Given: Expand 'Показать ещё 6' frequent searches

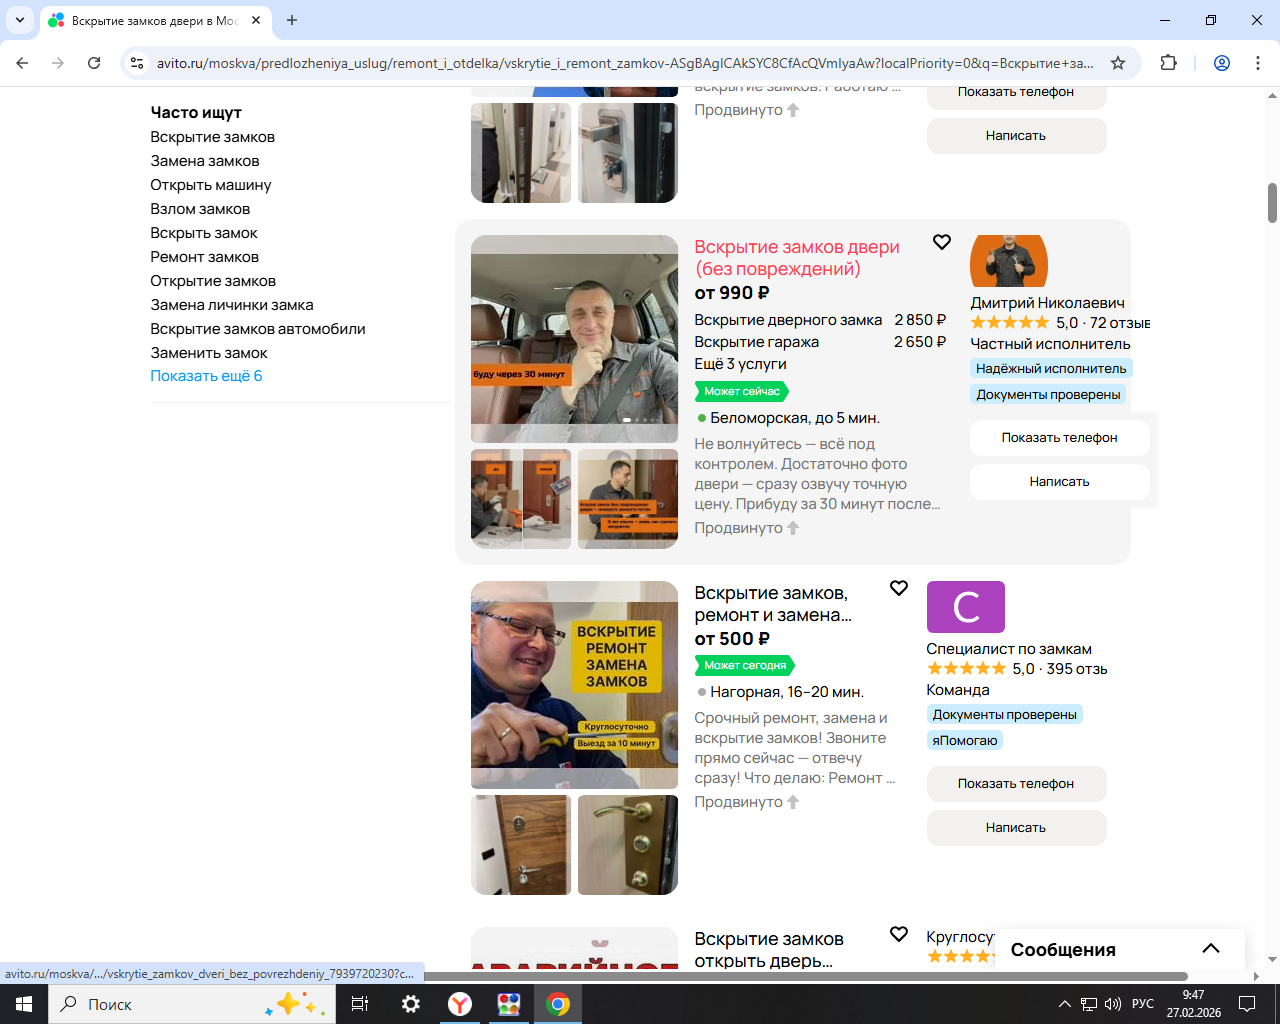Looking at the screenshot, I should (207, 376).
